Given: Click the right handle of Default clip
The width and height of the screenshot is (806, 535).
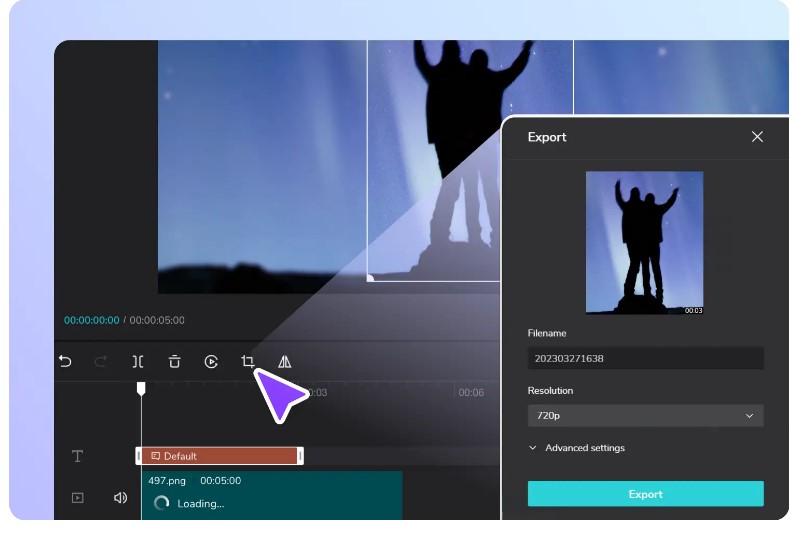Looking at the screenshot, I should point(301,456).
